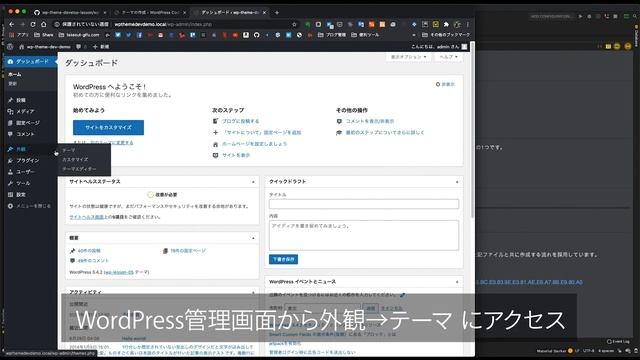Go to ホーム under the dashboard submenu

15,74
